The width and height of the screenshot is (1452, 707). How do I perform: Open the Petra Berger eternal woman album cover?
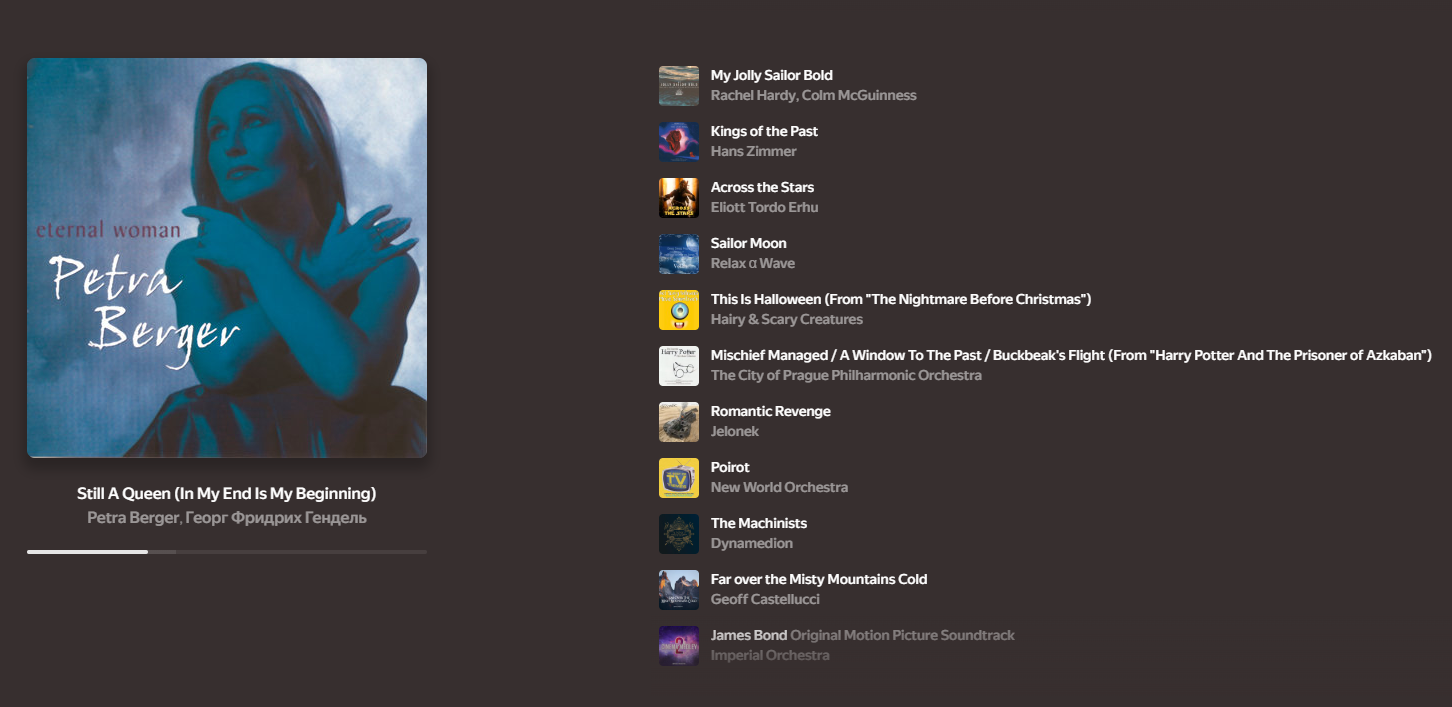pos(227,258)
